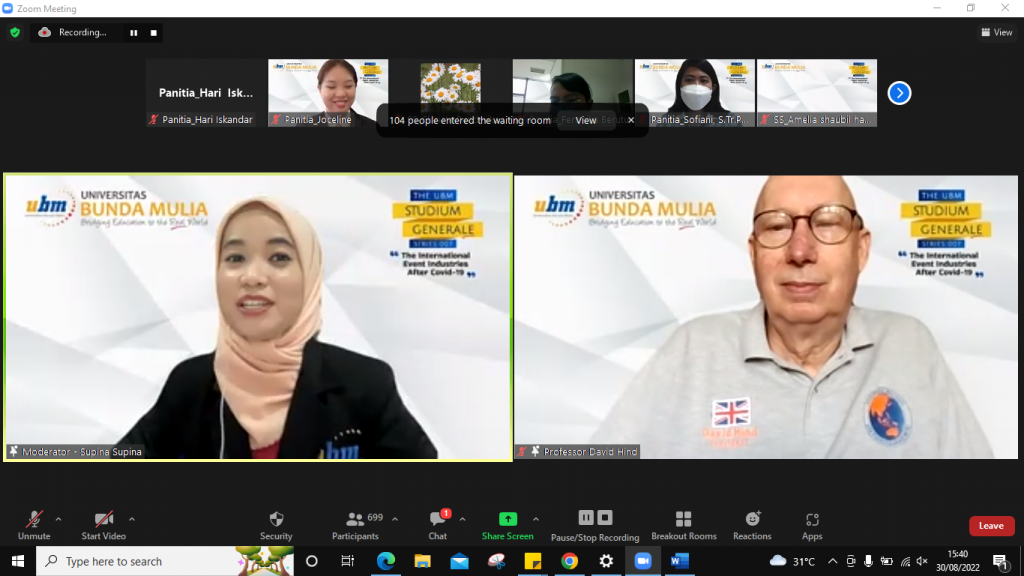This screenshot has height=576, width=1024.
Task: Open the weather widget showing 31°C
Action: [x=792, y=561]
